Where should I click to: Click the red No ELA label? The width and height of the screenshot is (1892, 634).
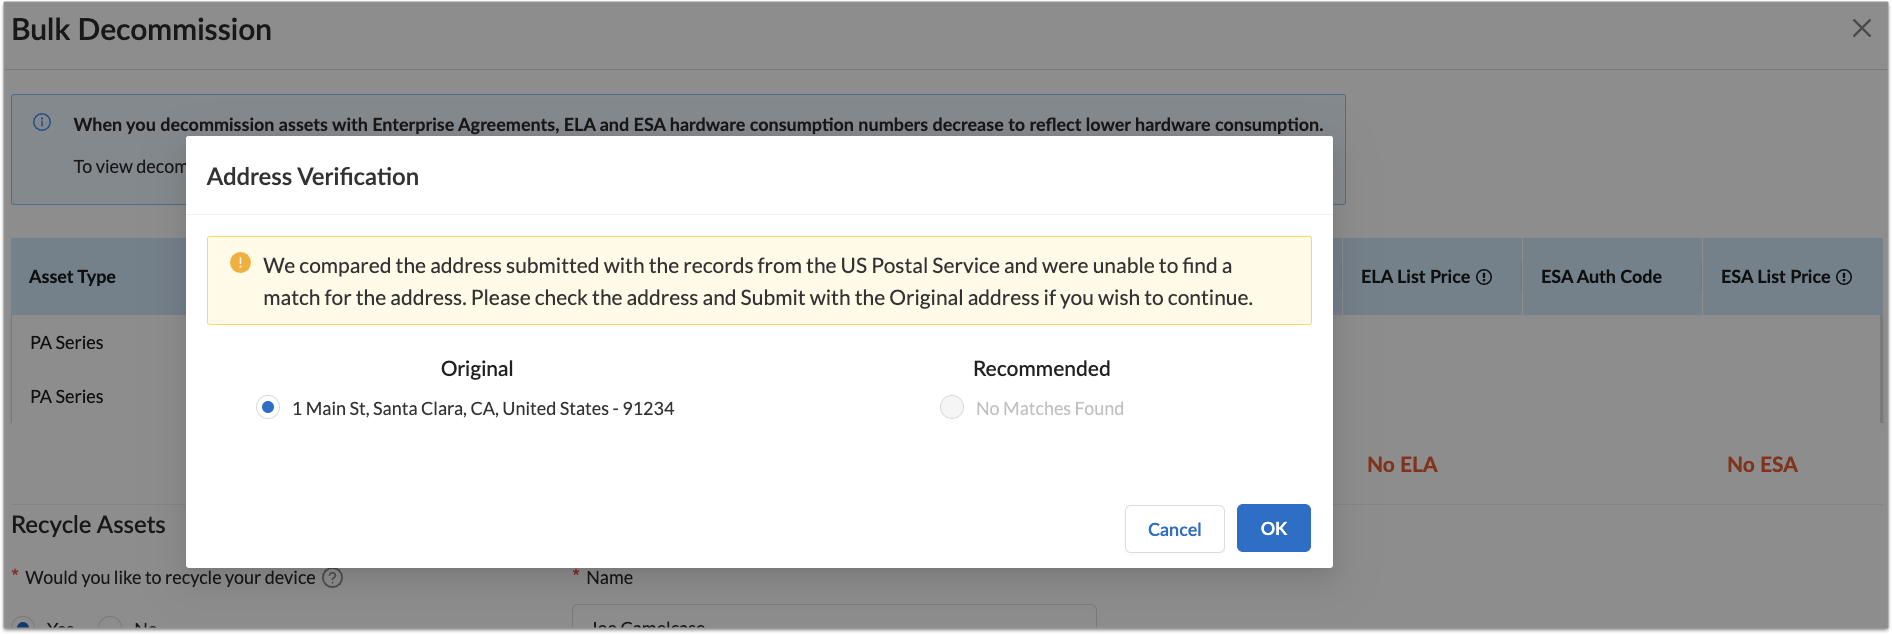[x=1402, y=465]
